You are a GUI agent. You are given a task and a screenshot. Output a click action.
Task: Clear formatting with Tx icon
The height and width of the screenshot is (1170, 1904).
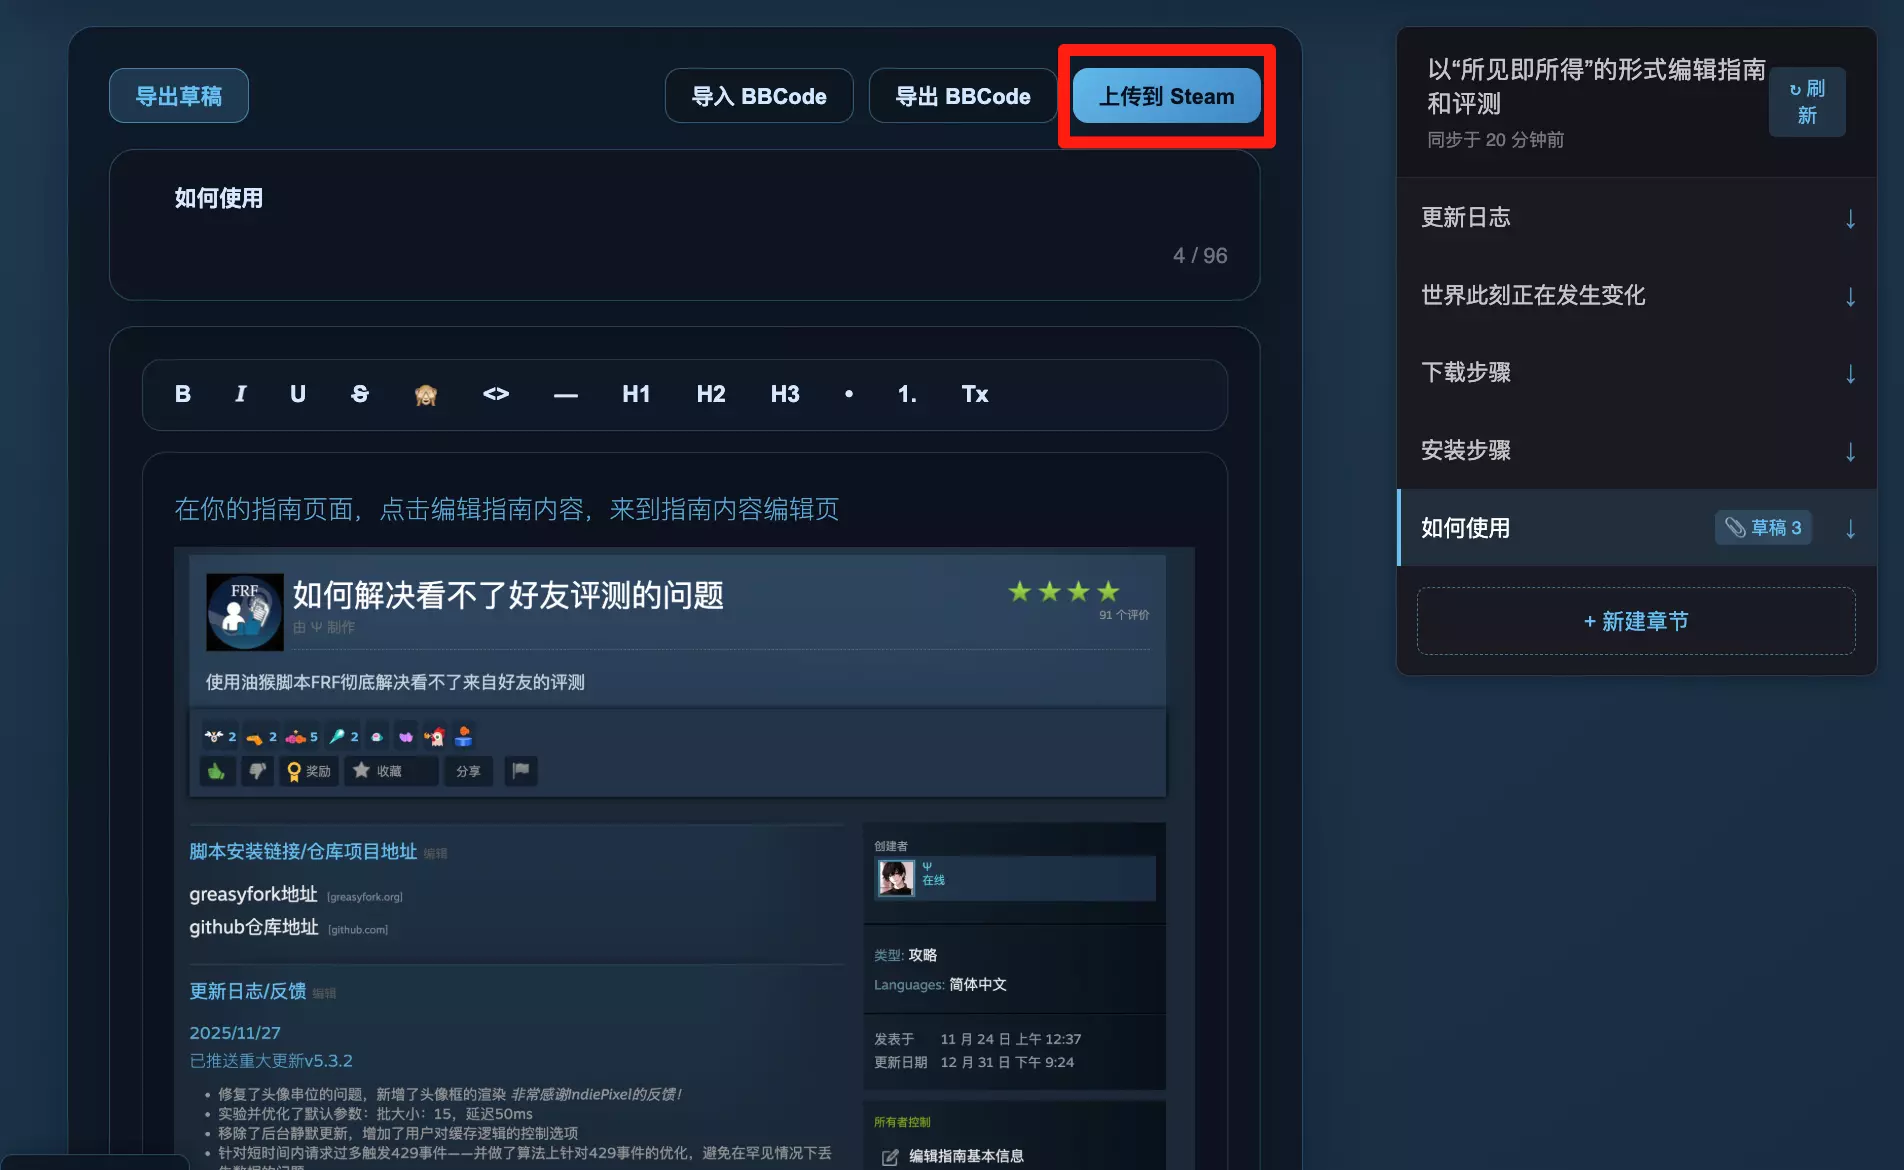[x=975, y=394]
